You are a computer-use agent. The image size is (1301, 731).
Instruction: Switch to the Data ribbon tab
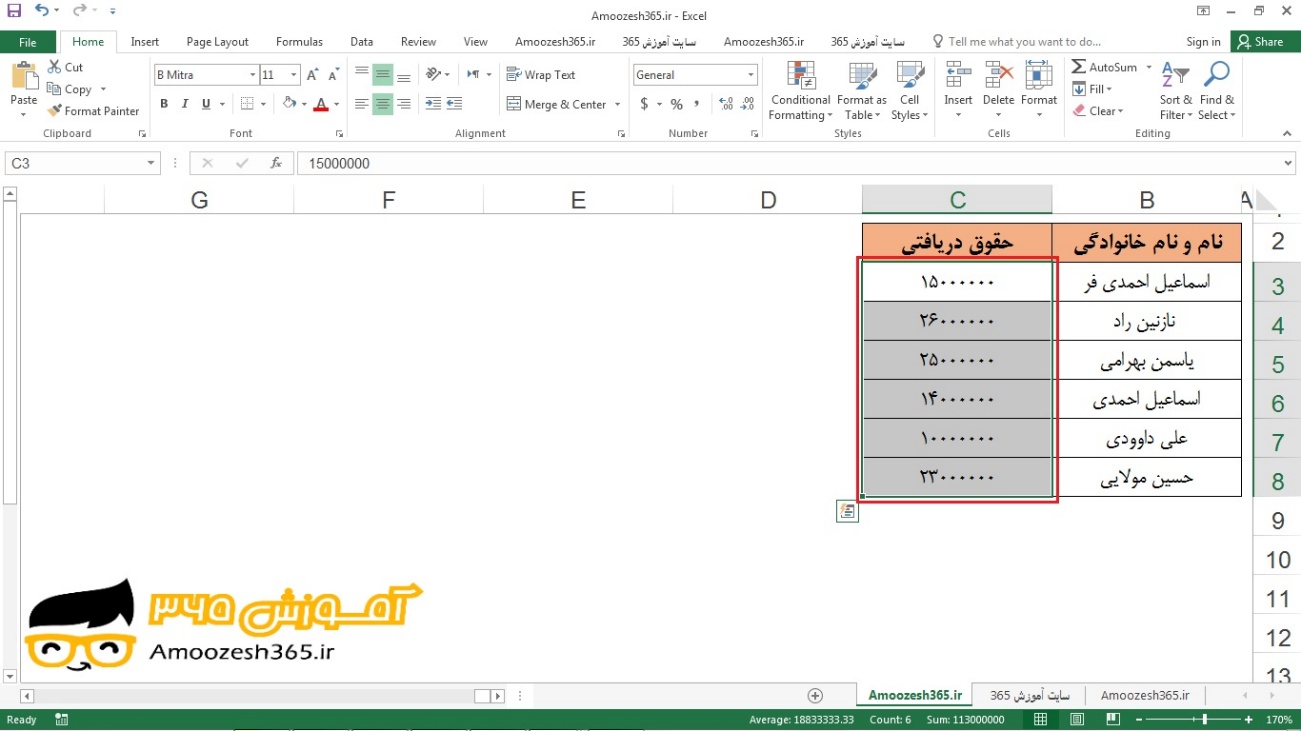coord(362,42)
